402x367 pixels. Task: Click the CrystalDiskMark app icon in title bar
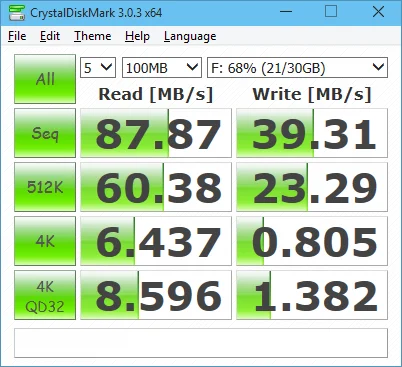pyautogui.click(x=16, y=13)
